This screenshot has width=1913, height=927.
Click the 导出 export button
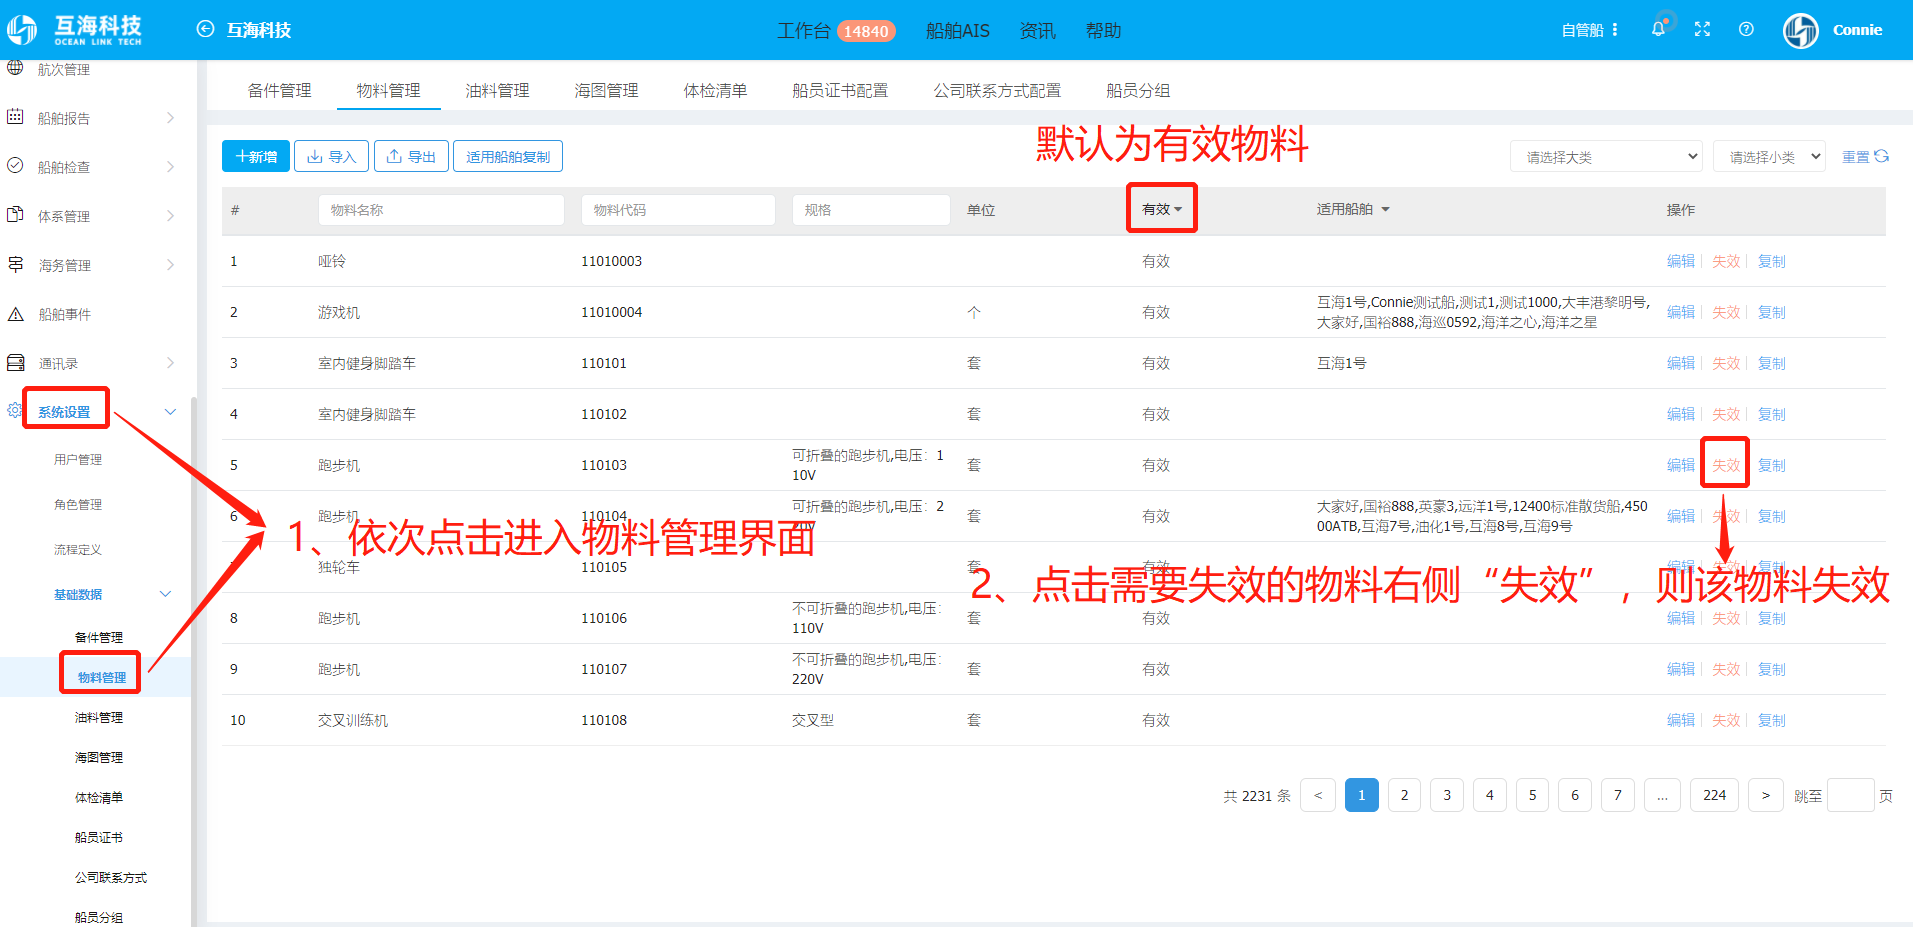coord(411,156)
